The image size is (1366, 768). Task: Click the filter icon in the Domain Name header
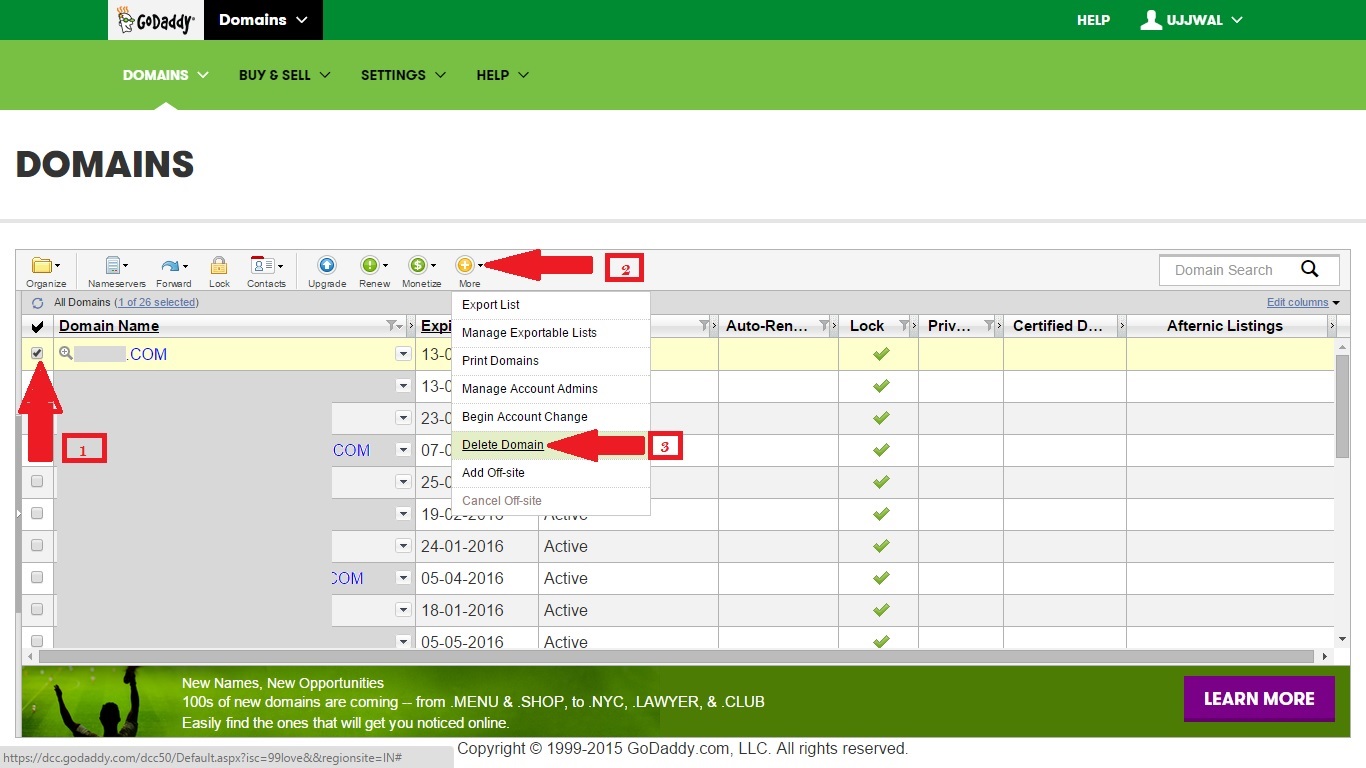391,326
